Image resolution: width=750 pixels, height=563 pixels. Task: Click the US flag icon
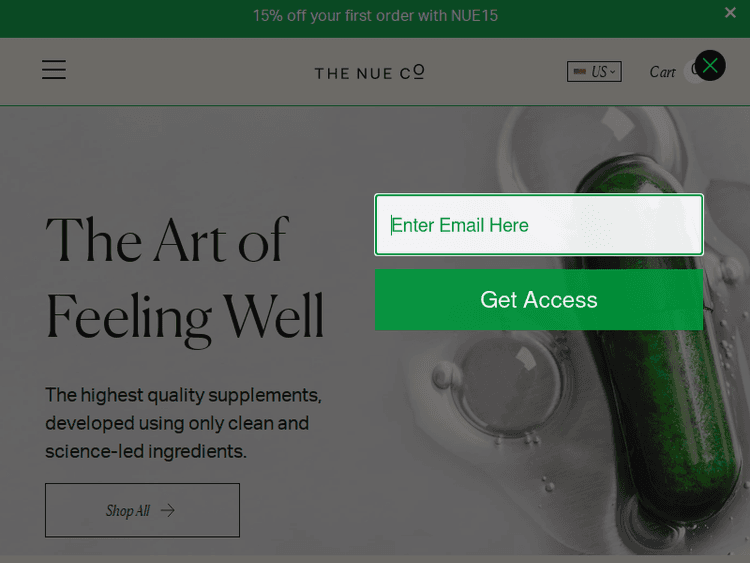point(580,72)
